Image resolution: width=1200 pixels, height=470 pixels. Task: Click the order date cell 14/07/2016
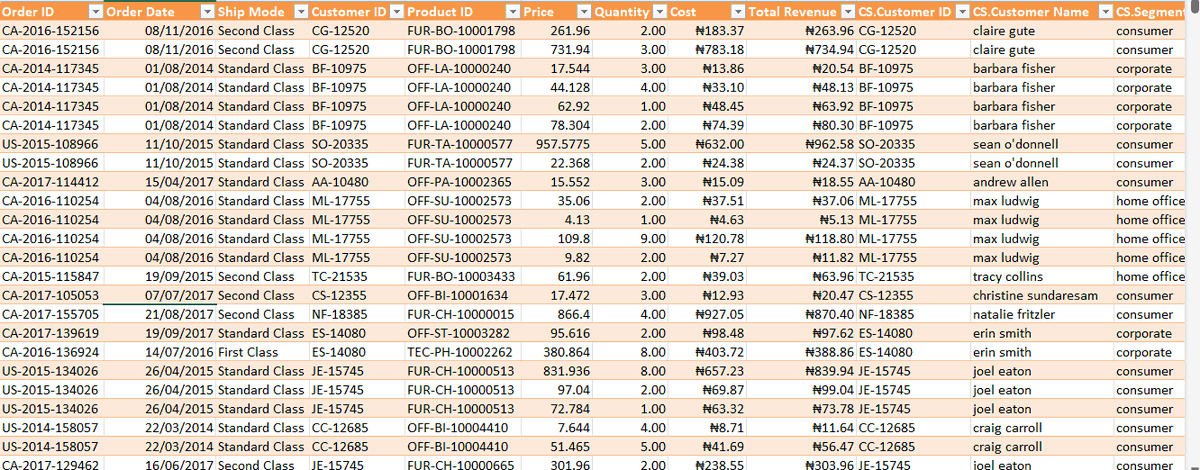coord(159,352)
